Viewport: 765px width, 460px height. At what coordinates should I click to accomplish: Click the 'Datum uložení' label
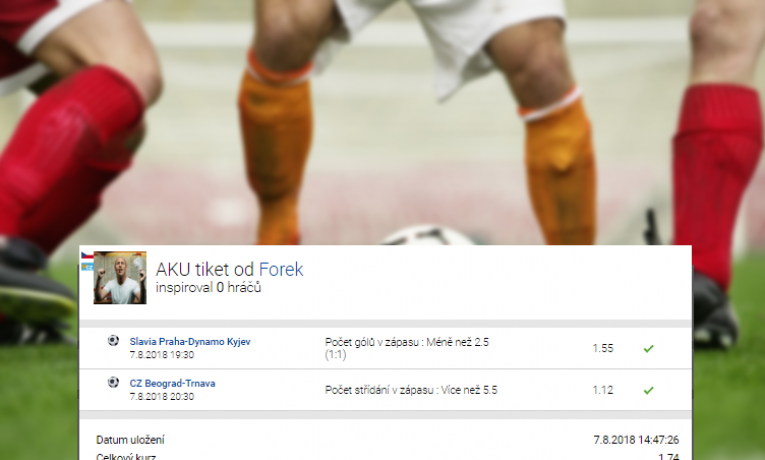(130, 440)
